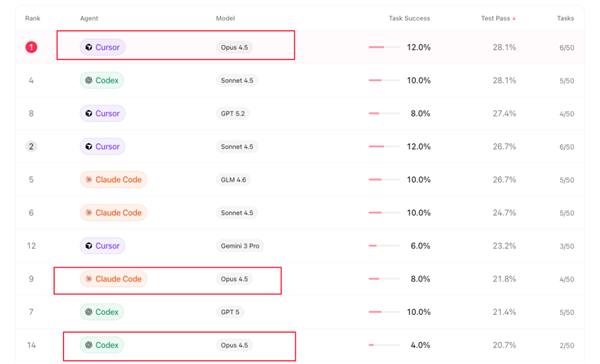This screenshot has width=600, height=364.
Task: Click the progress bar in the GLM 4.6 row
Action: coord(384,180)
